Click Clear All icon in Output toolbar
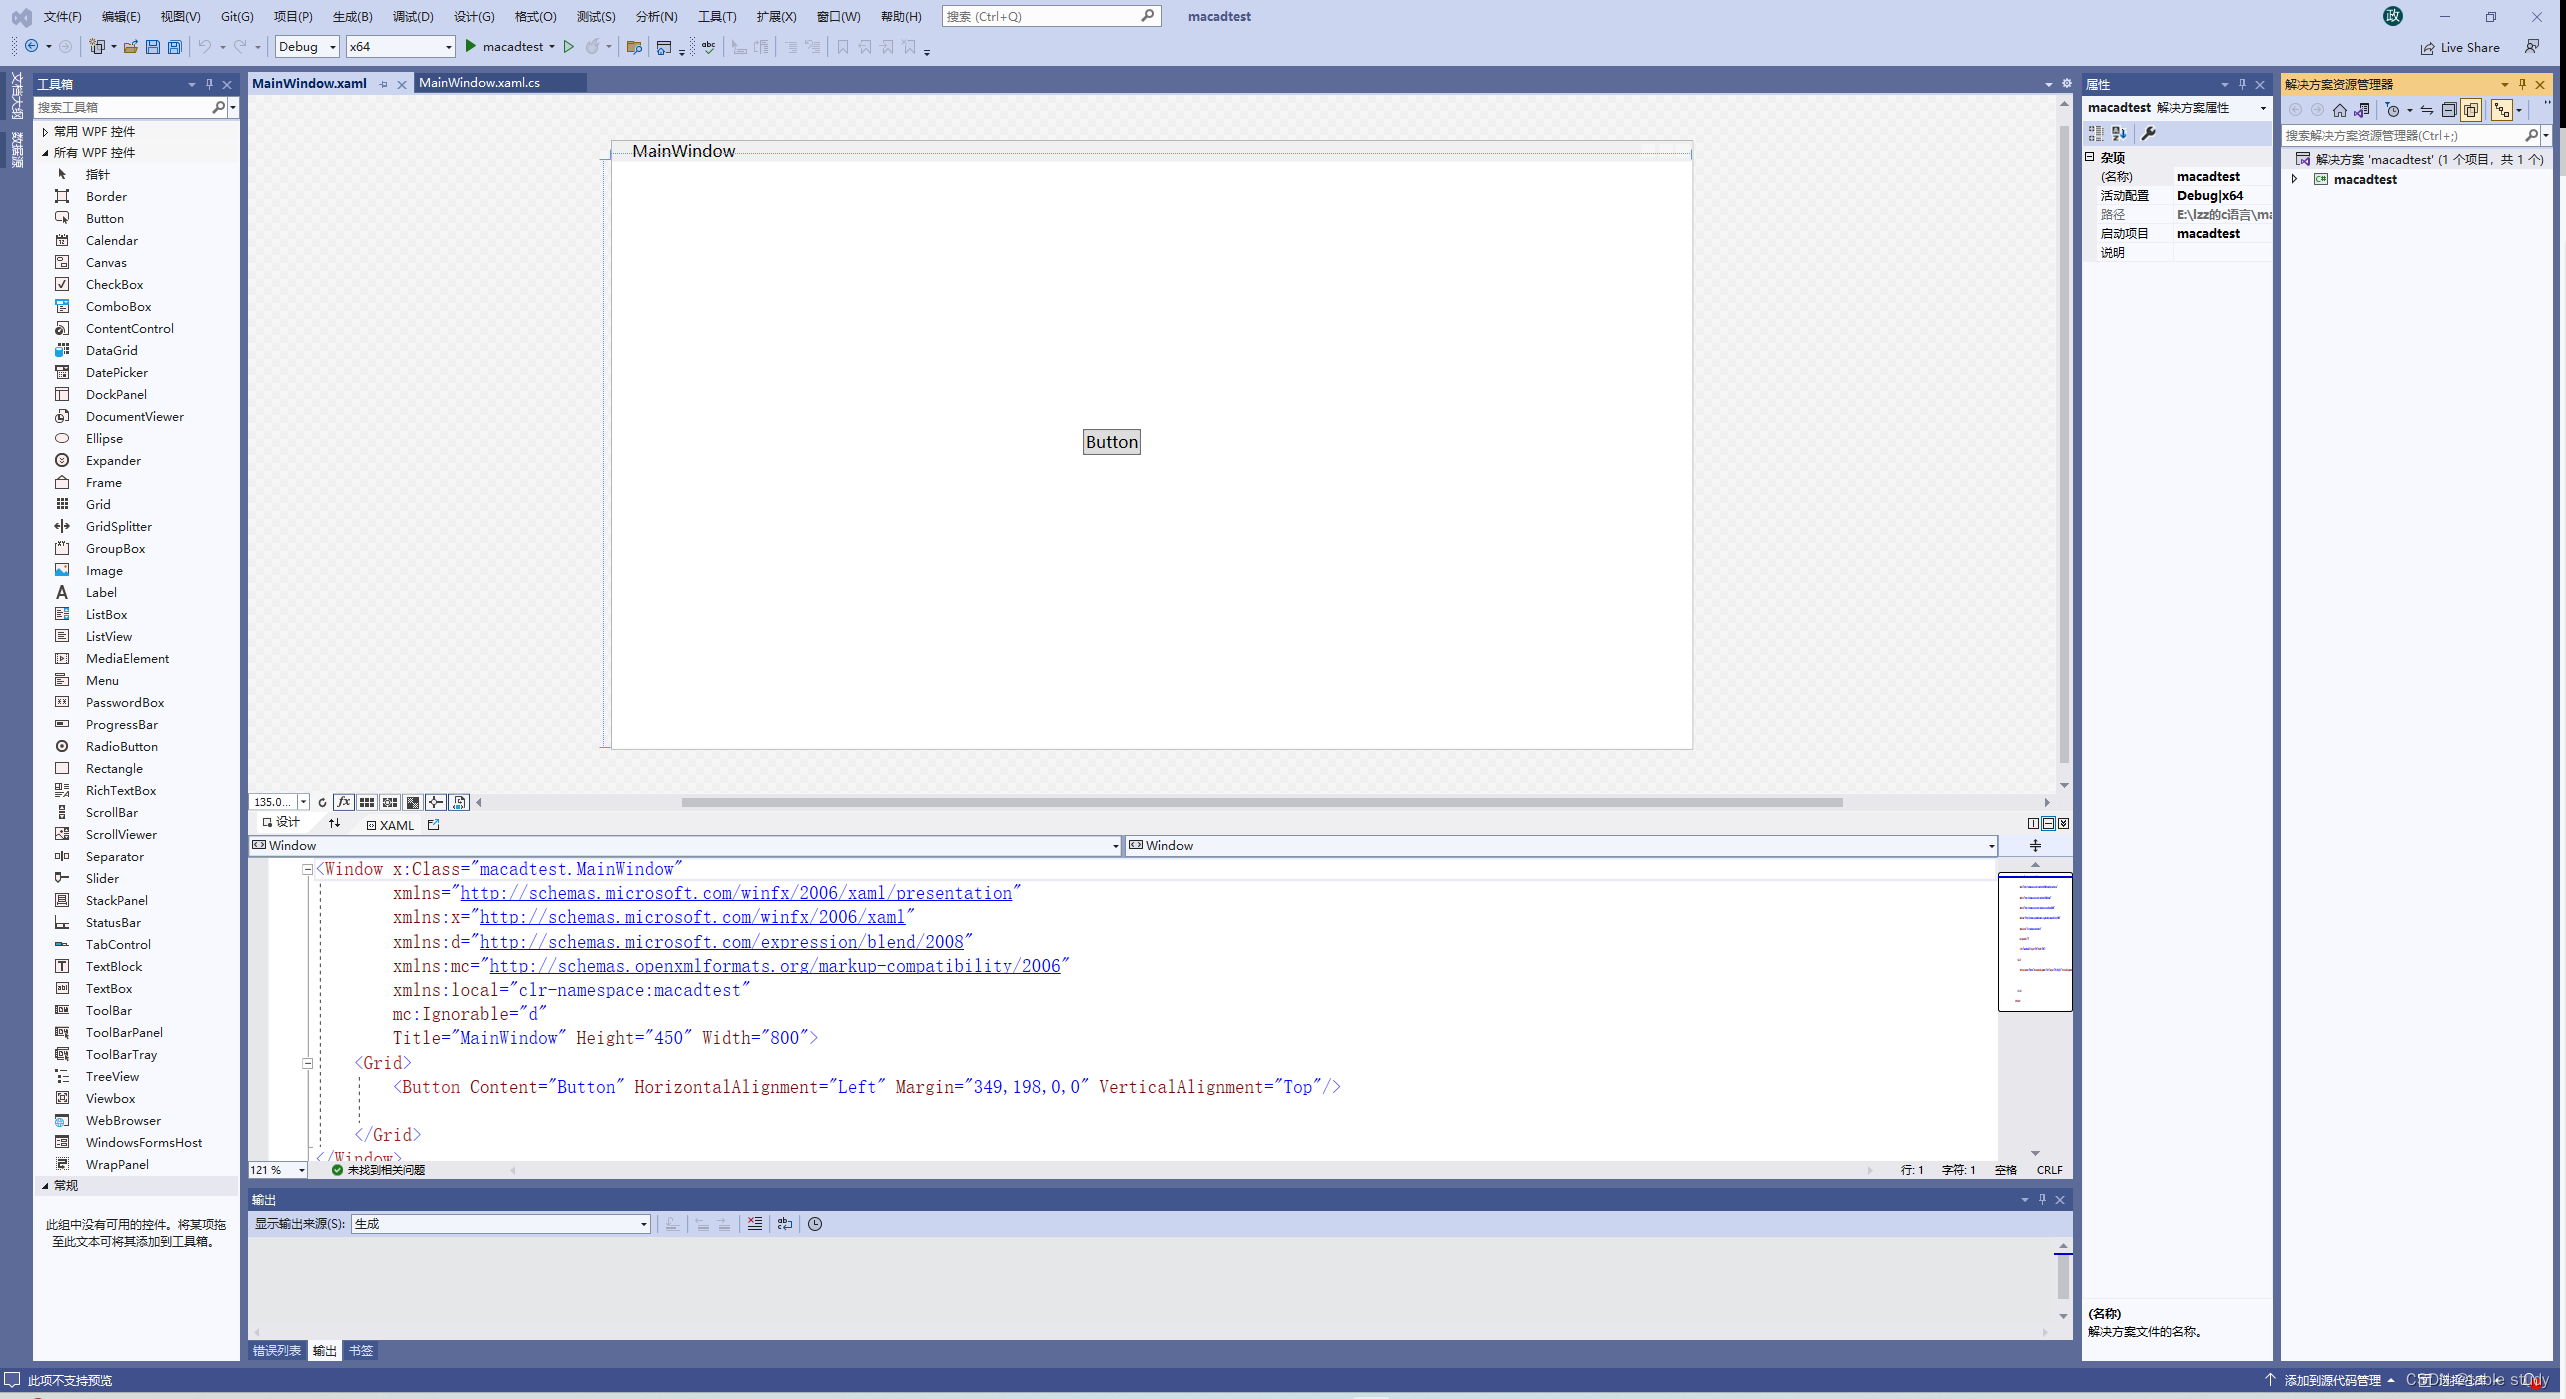This screenshot has width=2566, height=1399. pyautogui.click(x=755, y=1223)
